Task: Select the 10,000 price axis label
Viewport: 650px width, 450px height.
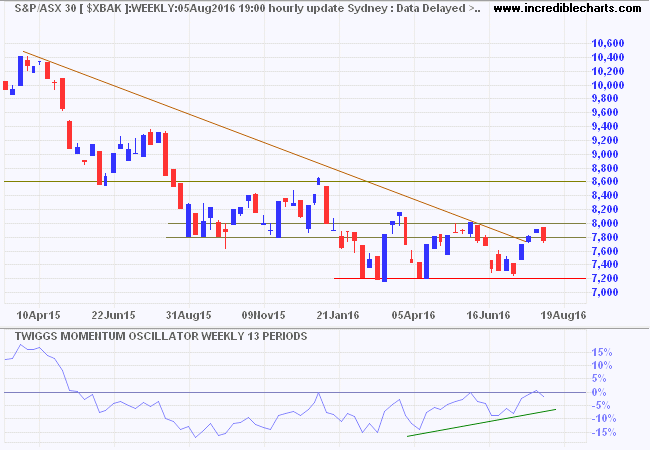Action: 607,85
